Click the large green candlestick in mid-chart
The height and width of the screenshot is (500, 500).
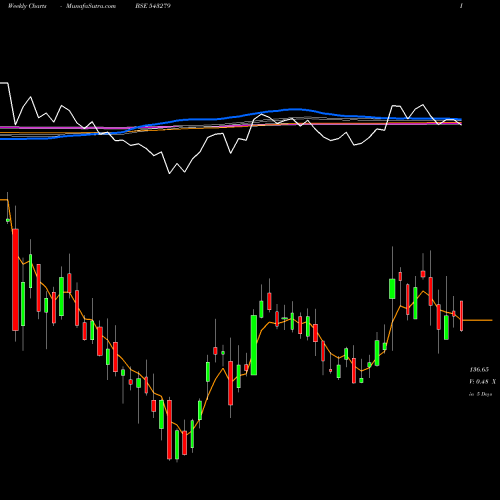coord(254,345)
